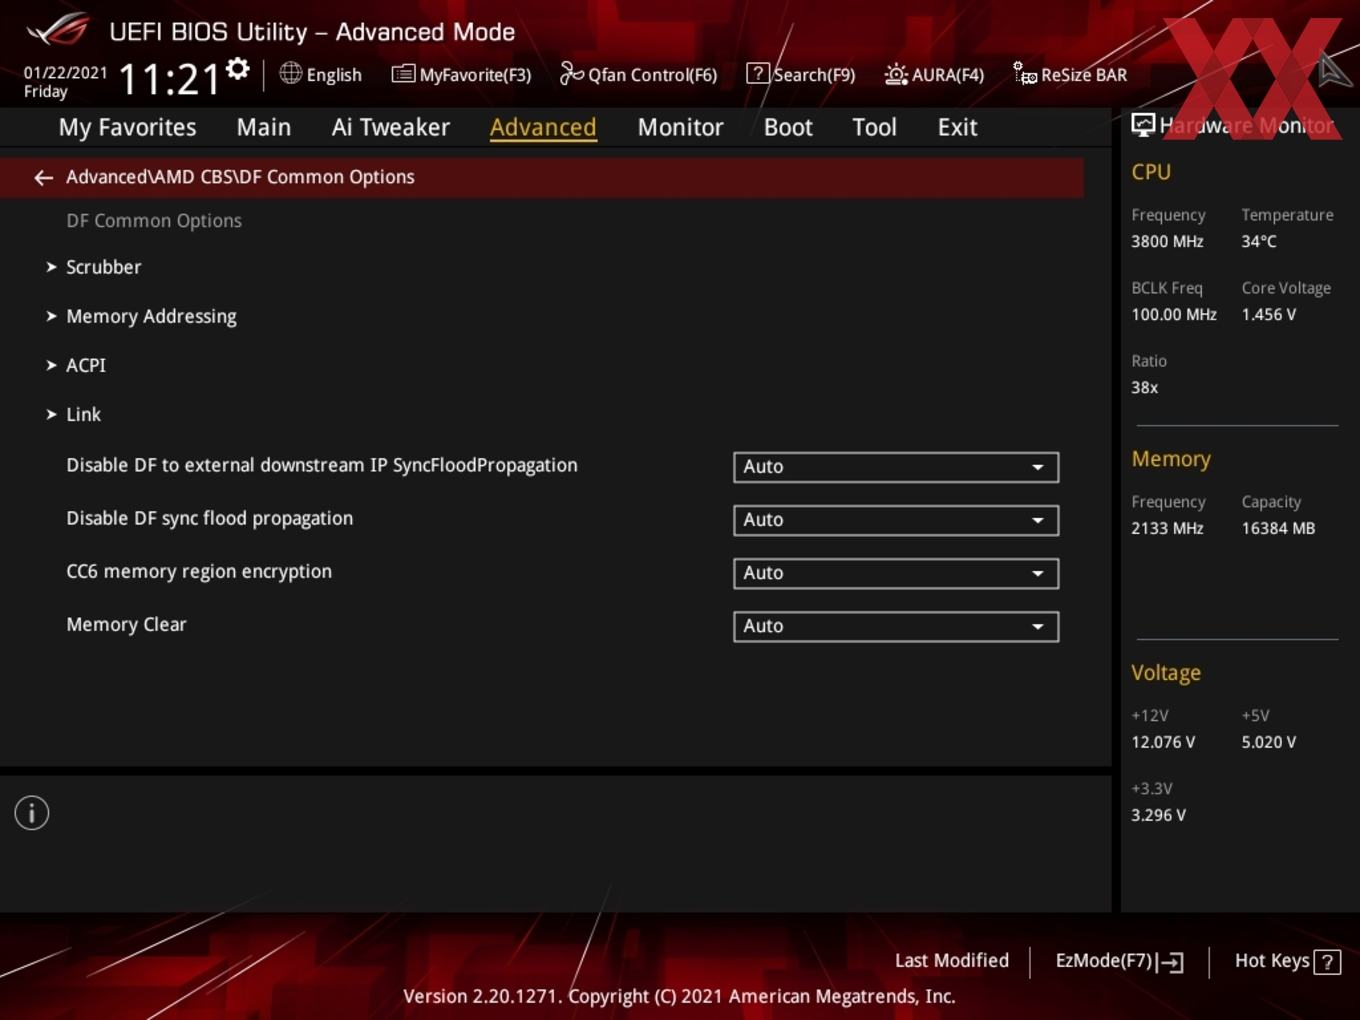
Task: Click the EzMode exit arrow icon
Action: 1170,962
